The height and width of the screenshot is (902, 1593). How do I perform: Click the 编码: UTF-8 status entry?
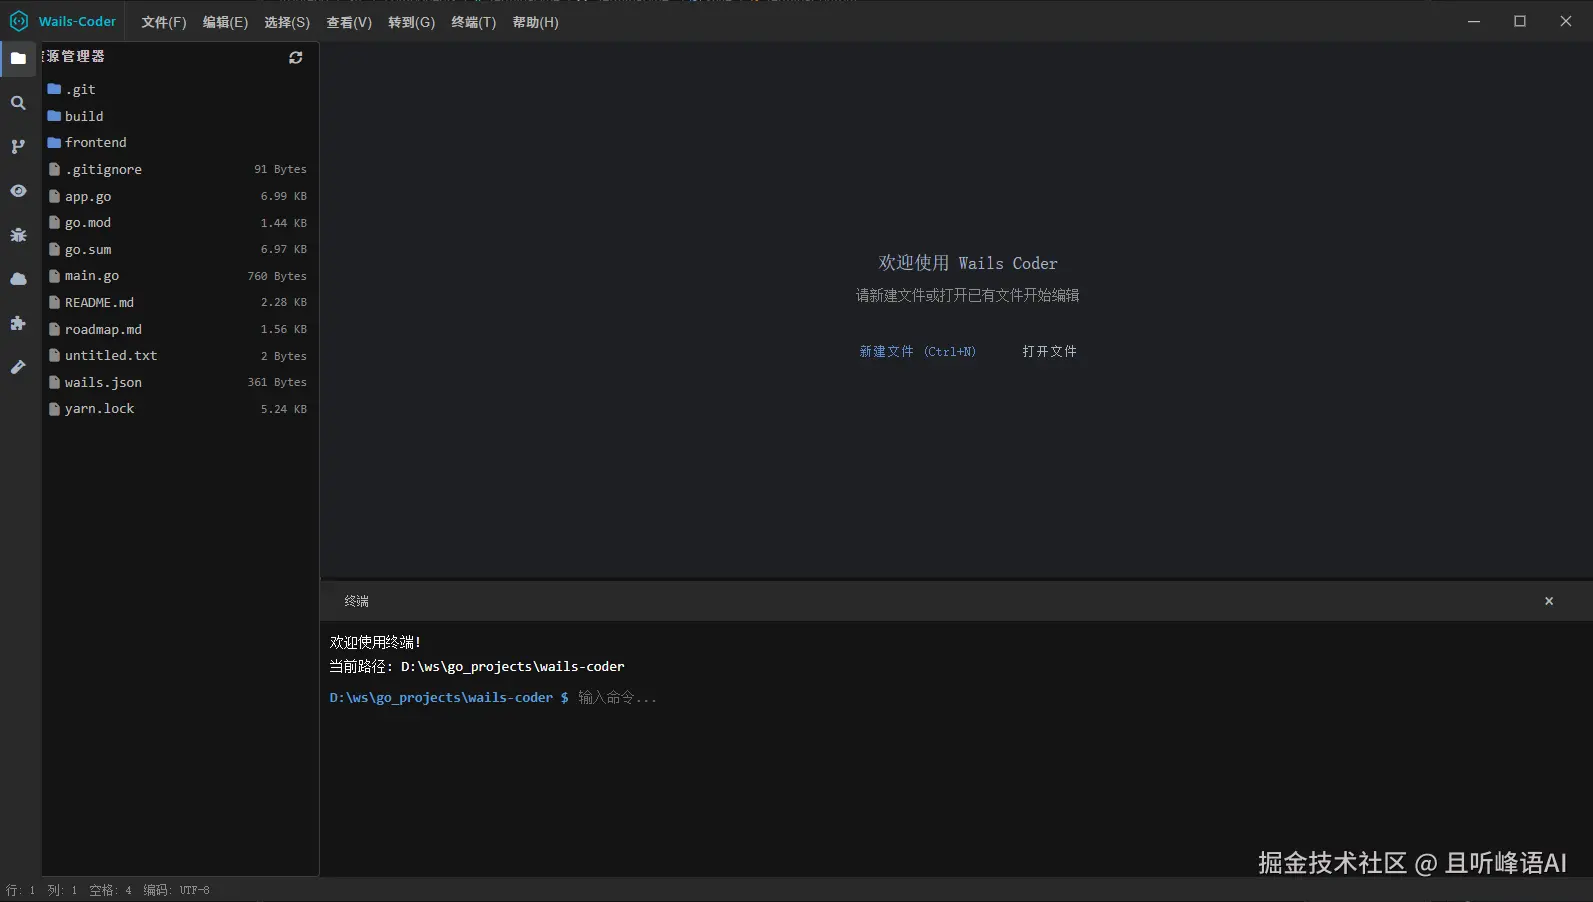coord(176,890)
